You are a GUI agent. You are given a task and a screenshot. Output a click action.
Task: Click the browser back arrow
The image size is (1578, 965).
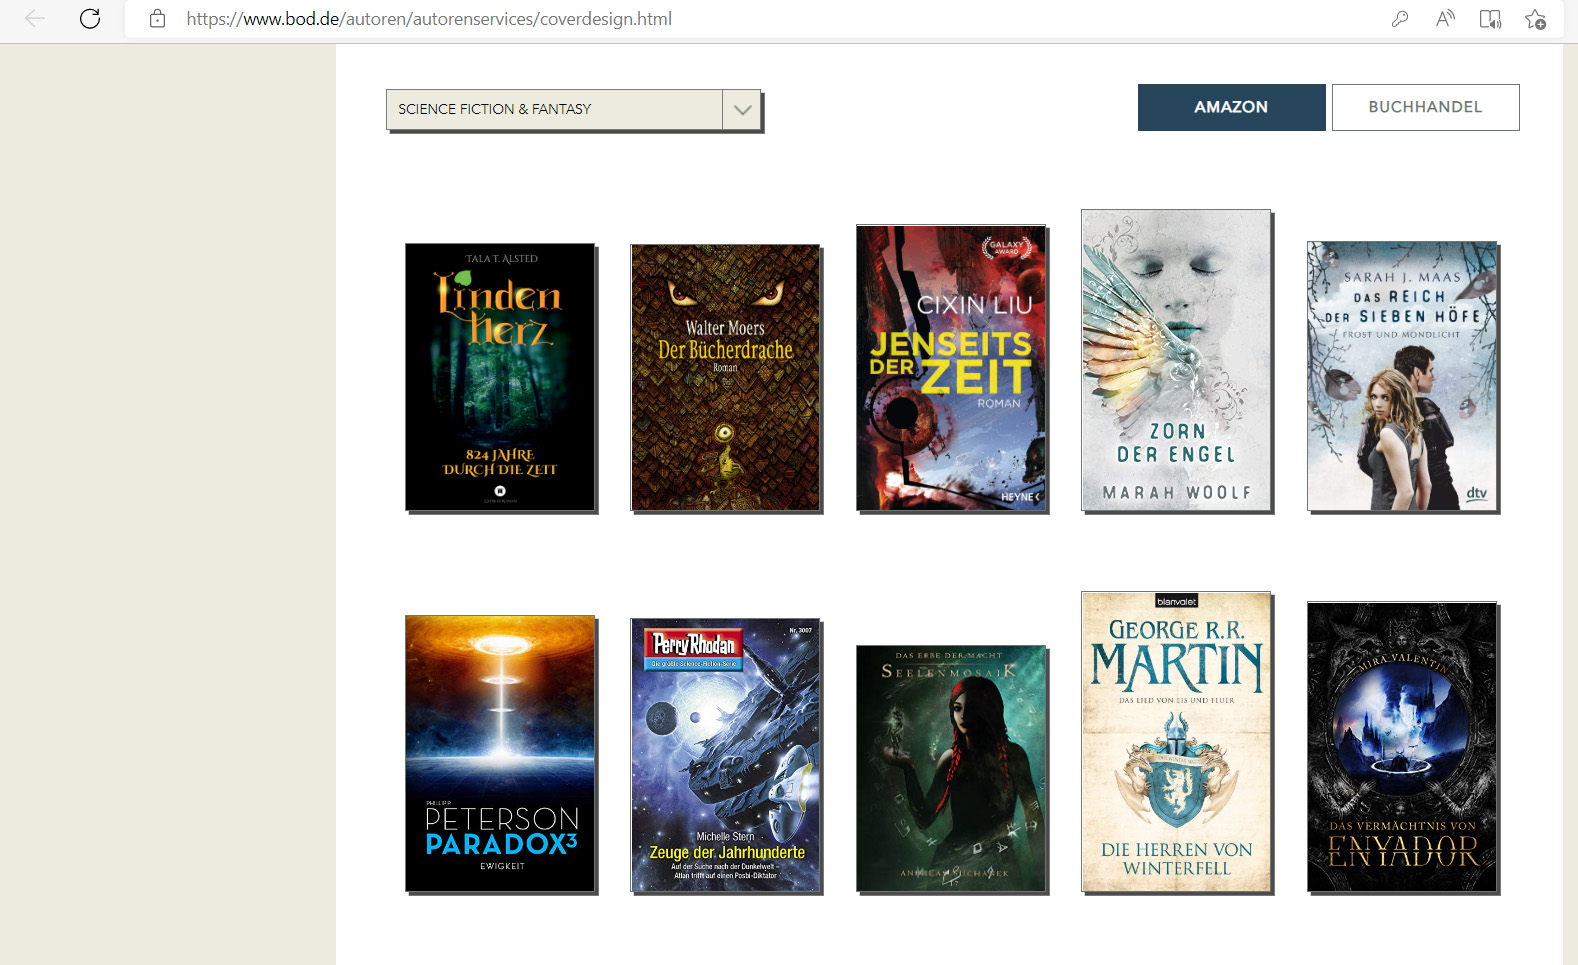coord(35,18)
